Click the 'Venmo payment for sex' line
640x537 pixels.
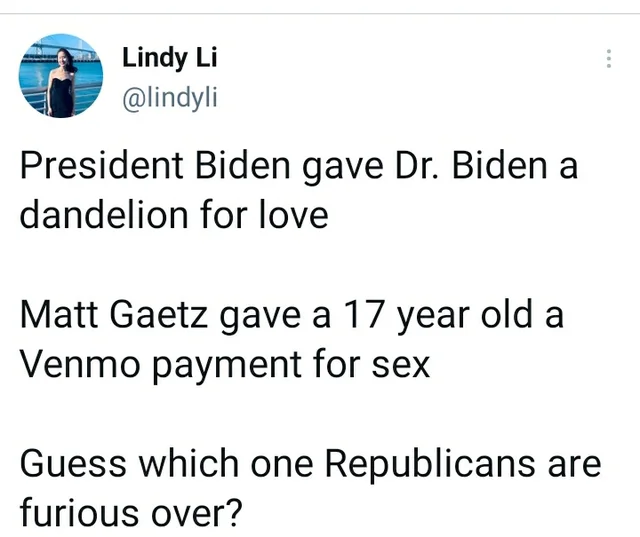tap(225, 363)
